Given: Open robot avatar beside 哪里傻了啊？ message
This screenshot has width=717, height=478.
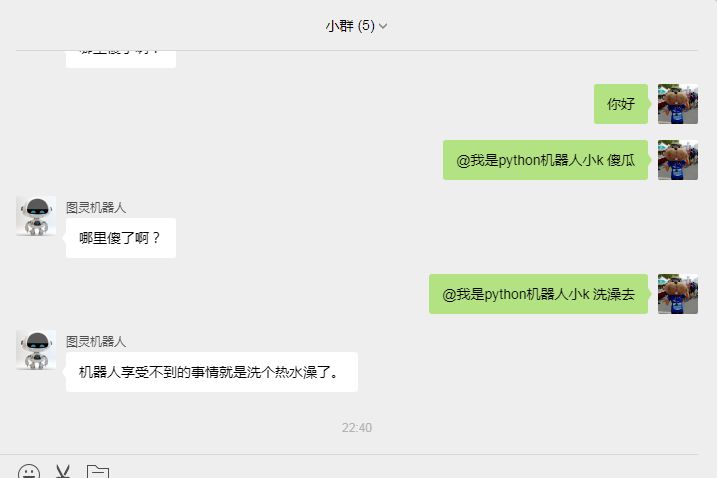Looking at the screenshot, I should (x=36, y=216).
